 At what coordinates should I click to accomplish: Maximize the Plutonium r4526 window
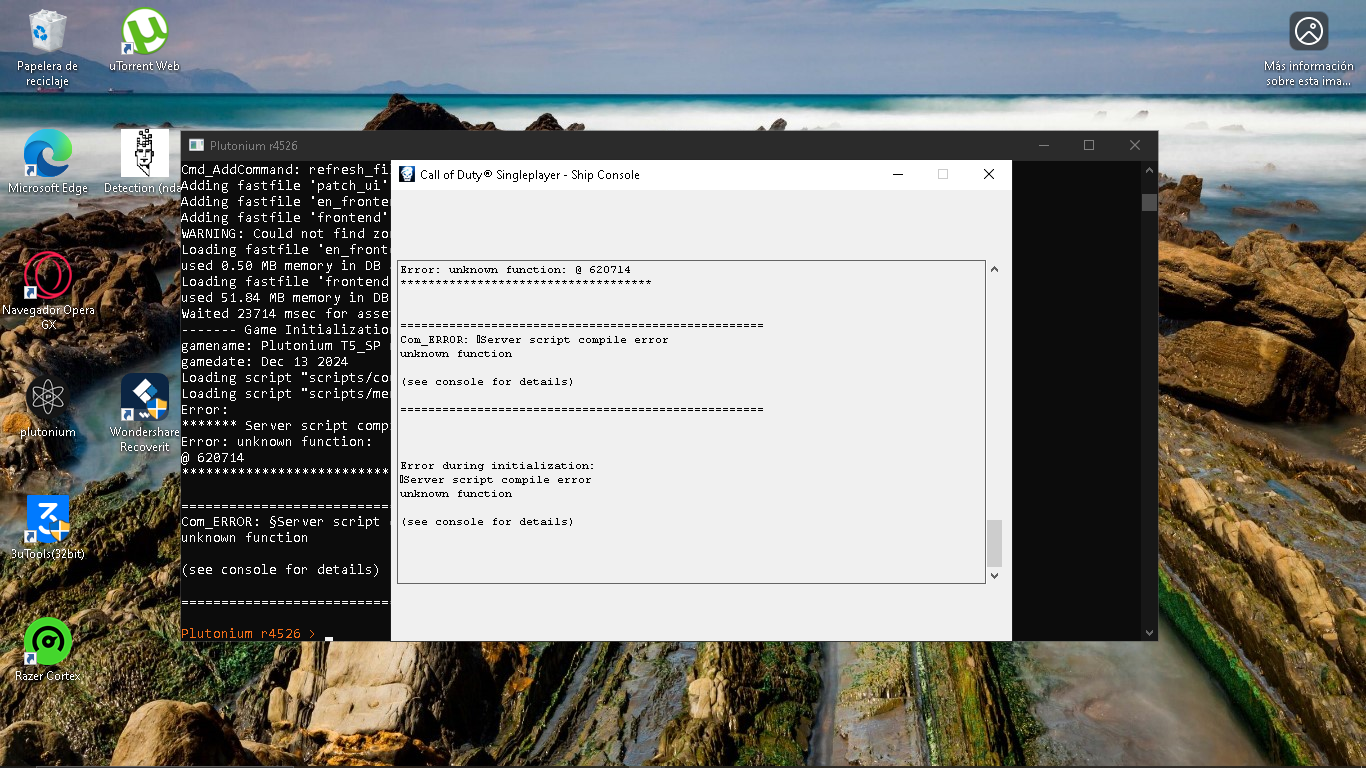[1089, 146]
